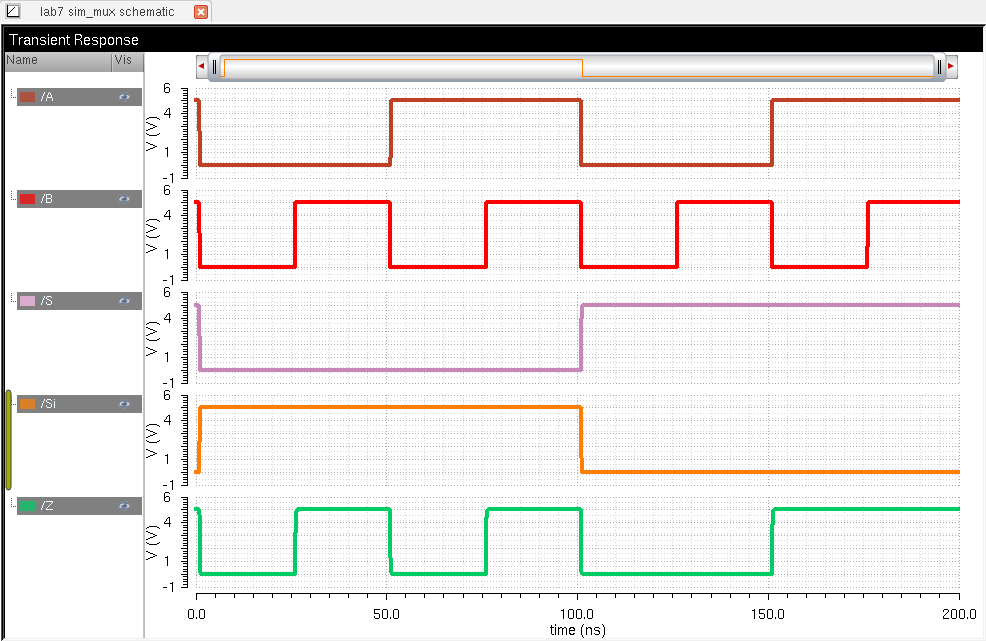Expand the /B signal tree node

[x=12, y=198]
